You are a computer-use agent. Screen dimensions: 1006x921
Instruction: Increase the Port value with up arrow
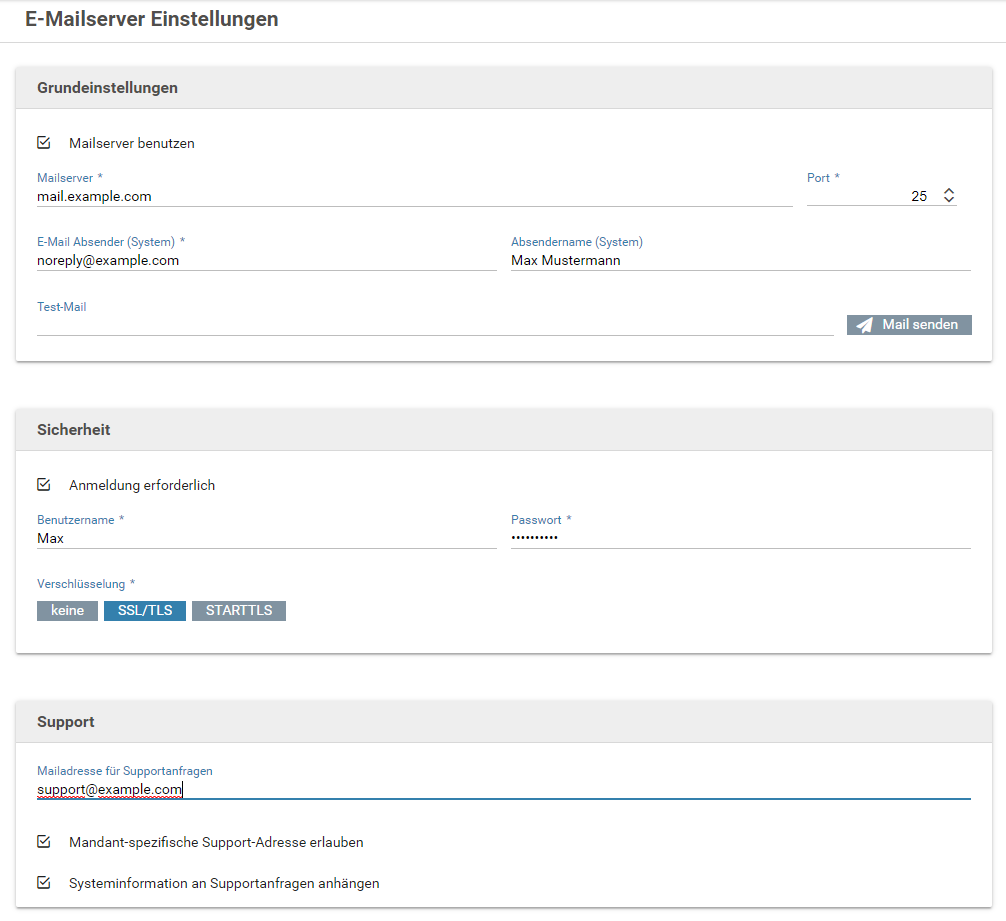pos(949,192)
